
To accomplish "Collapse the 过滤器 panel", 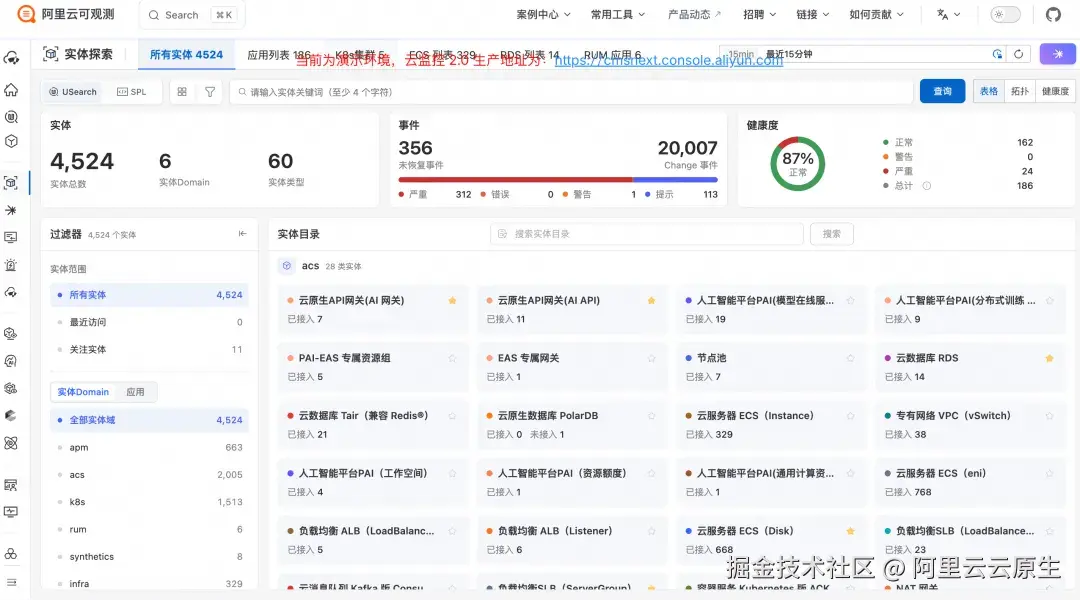I will coord(242,234).
